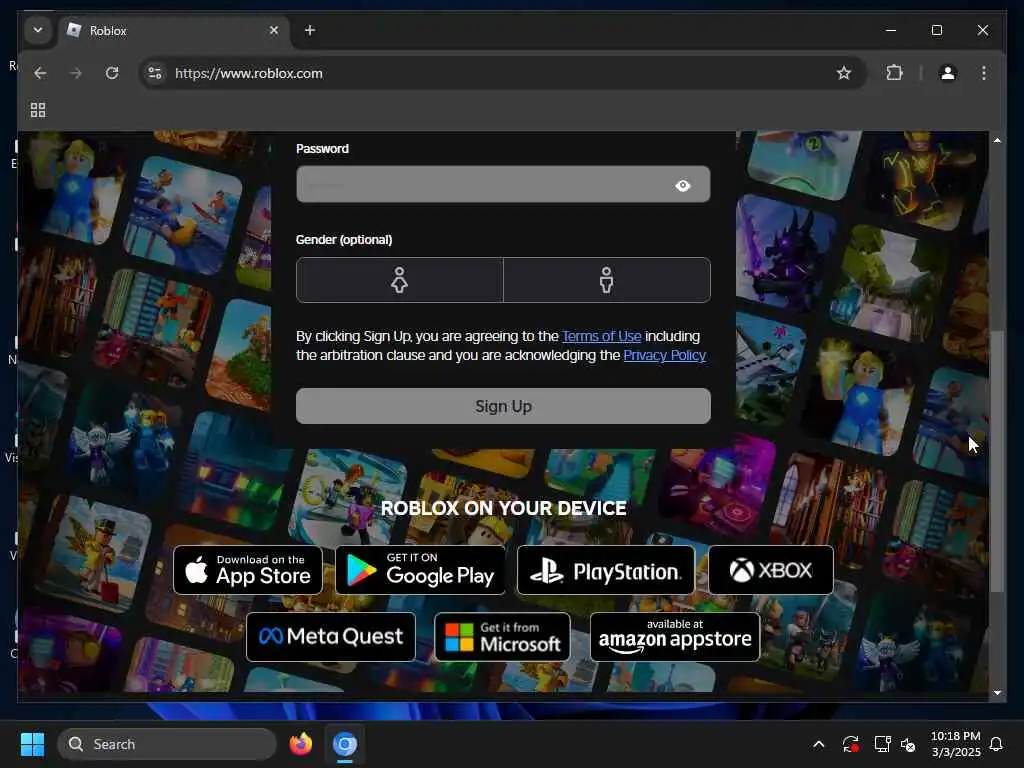Click the Chromium icon on taskbar
1024x768 pixels.
345,744
